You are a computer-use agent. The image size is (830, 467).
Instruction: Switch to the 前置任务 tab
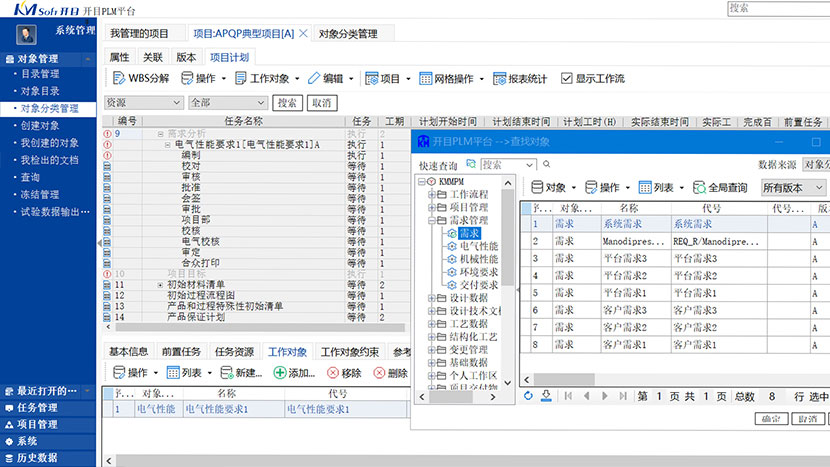click(x=181, y=352)
